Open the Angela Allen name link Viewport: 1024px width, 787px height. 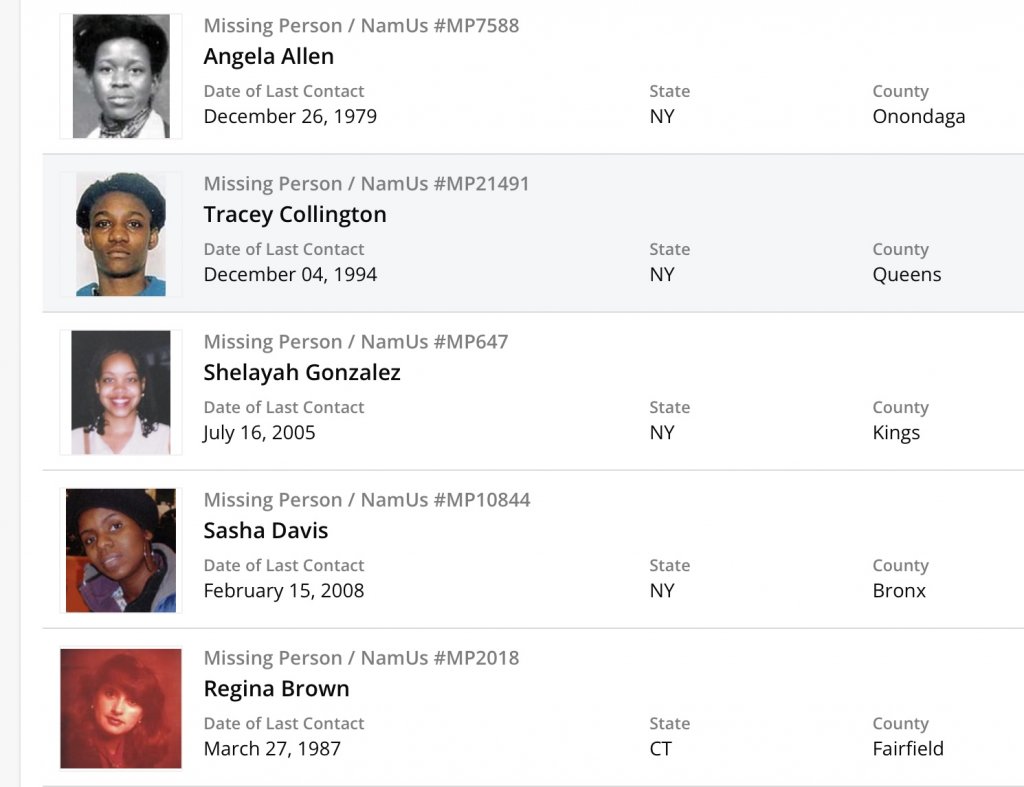coord(268,56)
